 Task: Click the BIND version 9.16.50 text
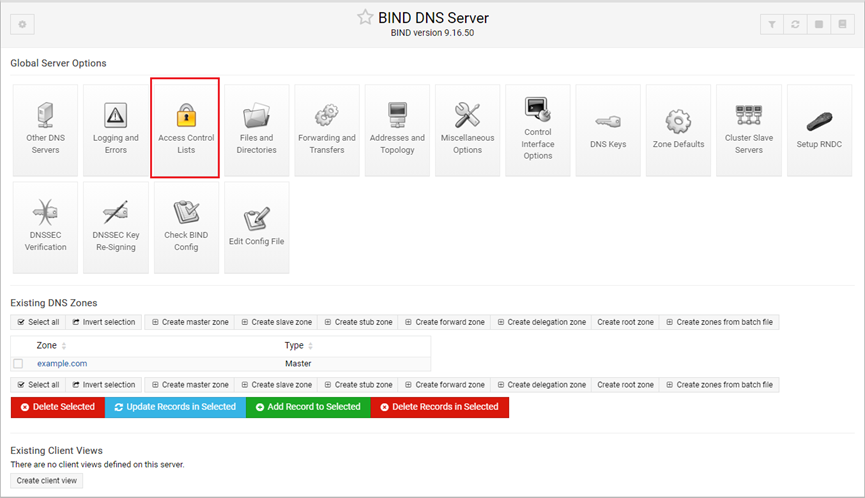click(x=432, y=33)
